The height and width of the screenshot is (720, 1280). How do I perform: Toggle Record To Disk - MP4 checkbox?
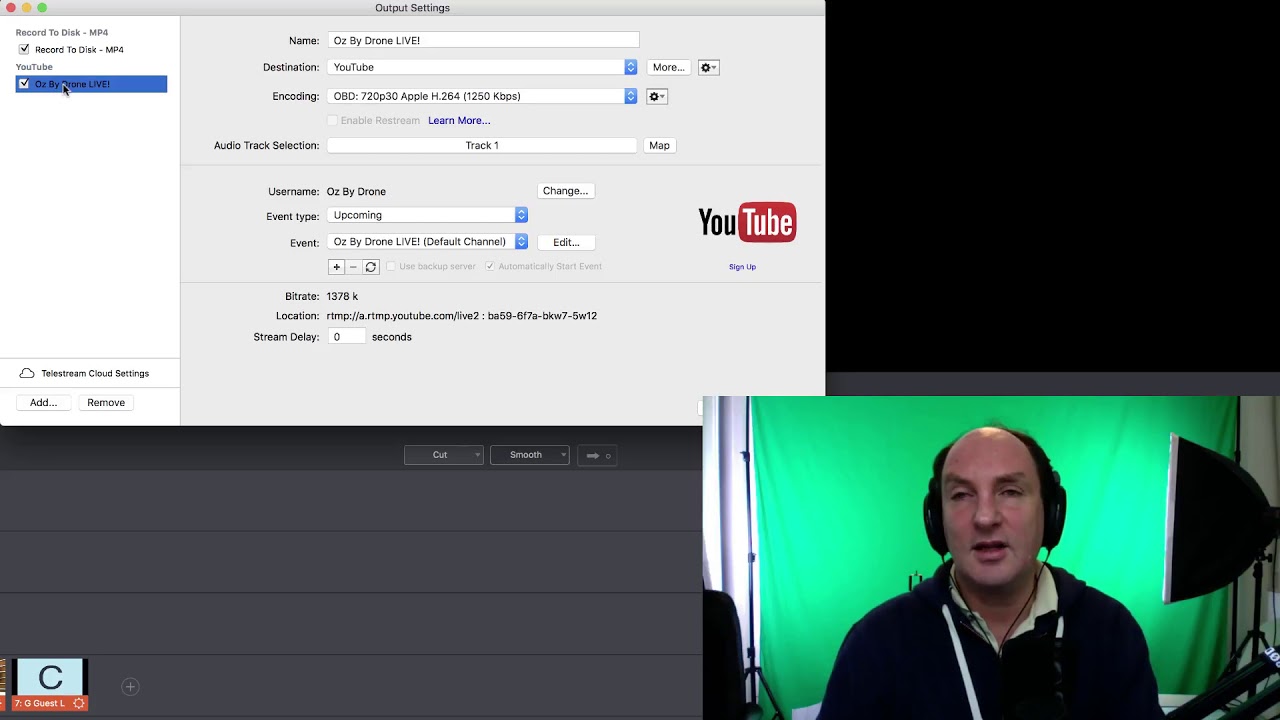pyautogui.click(x=24, y=49)
